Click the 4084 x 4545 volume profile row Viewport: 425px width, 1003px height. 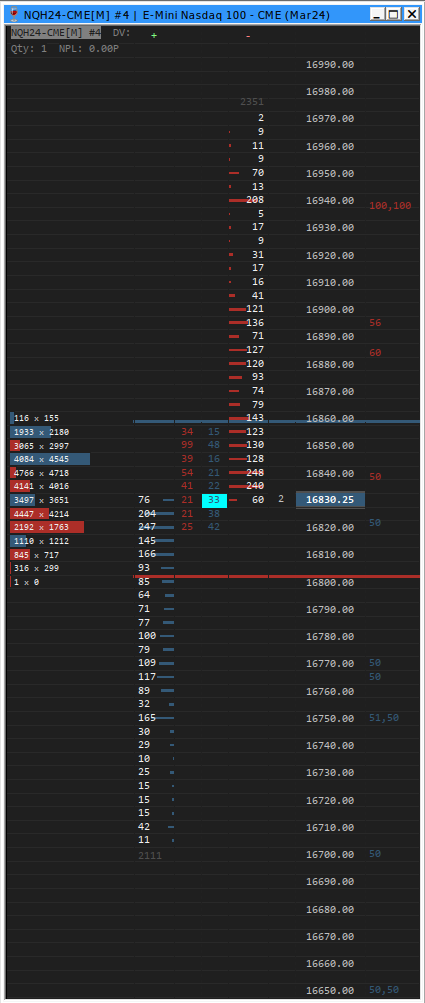pyautogui.click(x=51, y=459)
